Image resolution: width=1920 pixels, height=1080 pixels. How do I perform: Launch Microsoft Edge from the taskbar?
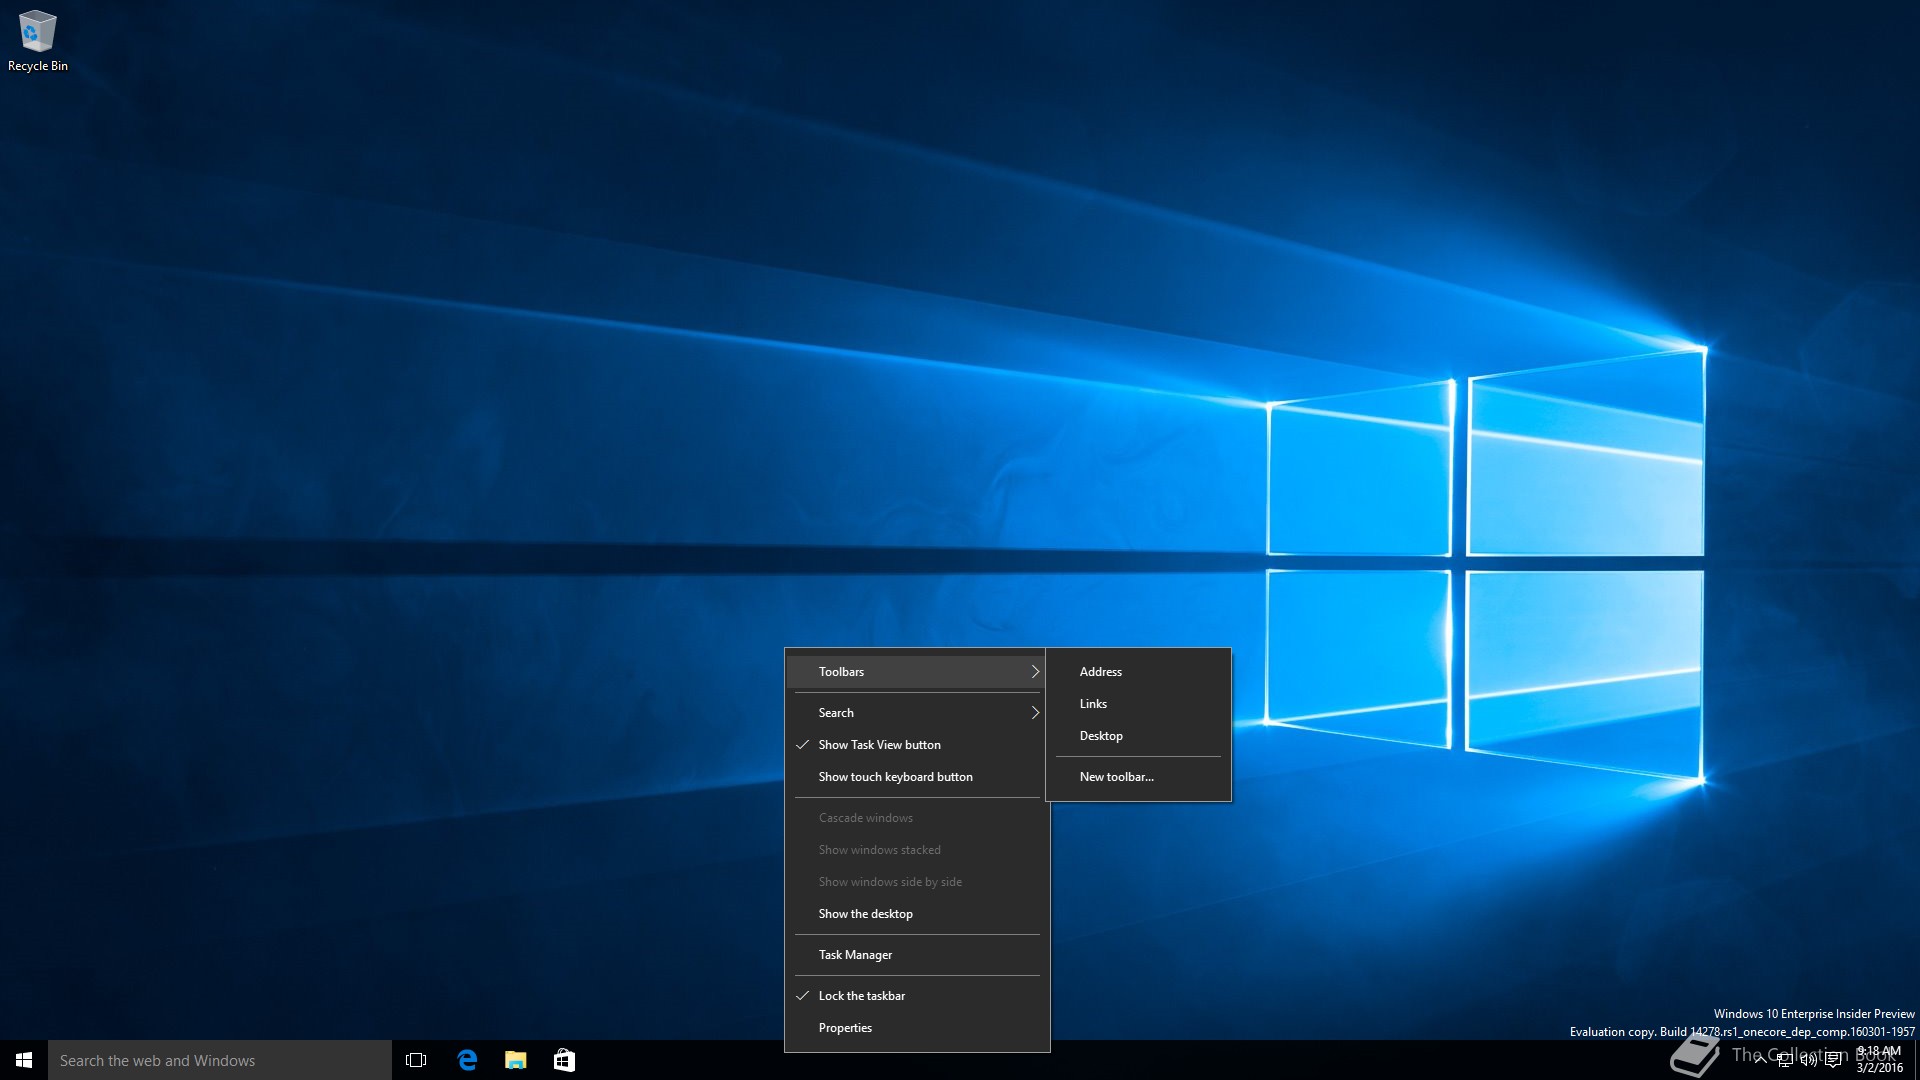coord(466,1060)
